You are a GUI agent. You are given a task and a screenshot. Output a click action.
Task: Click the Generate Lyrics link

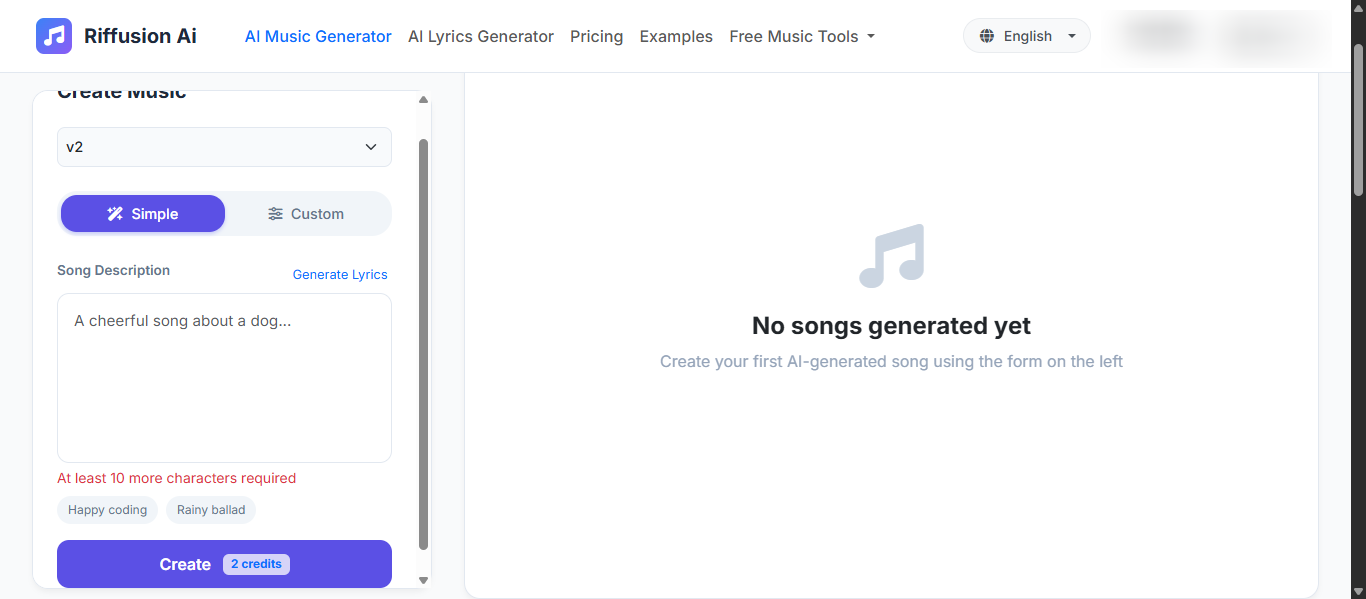340,274
